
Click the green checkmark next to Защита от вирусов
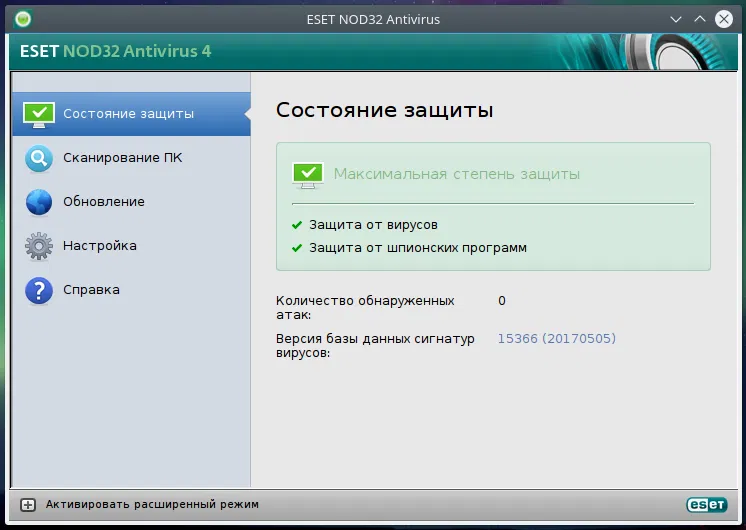(x=297, y=225)
